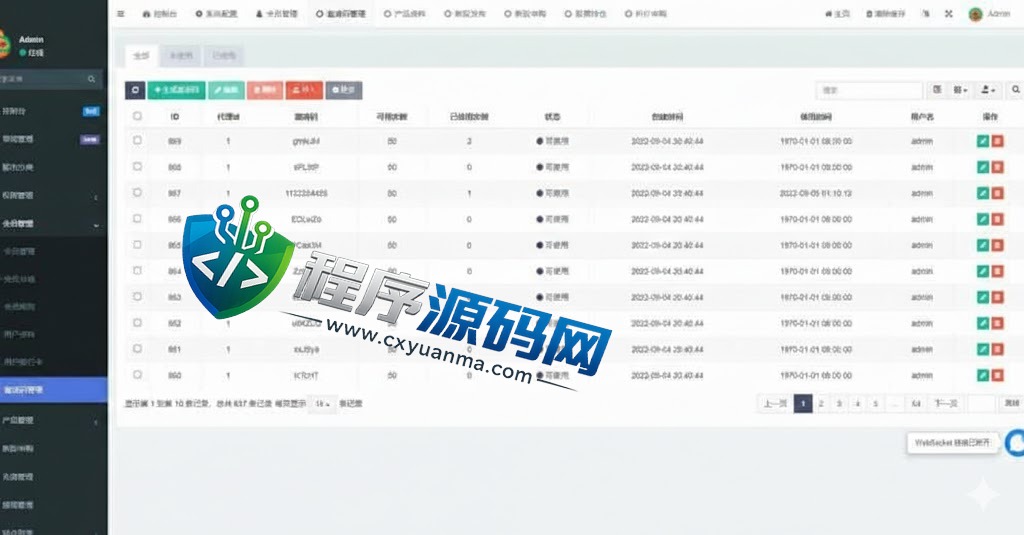Toggle the table card view icon
The image size is (1024, 535).
coord(937,90)
